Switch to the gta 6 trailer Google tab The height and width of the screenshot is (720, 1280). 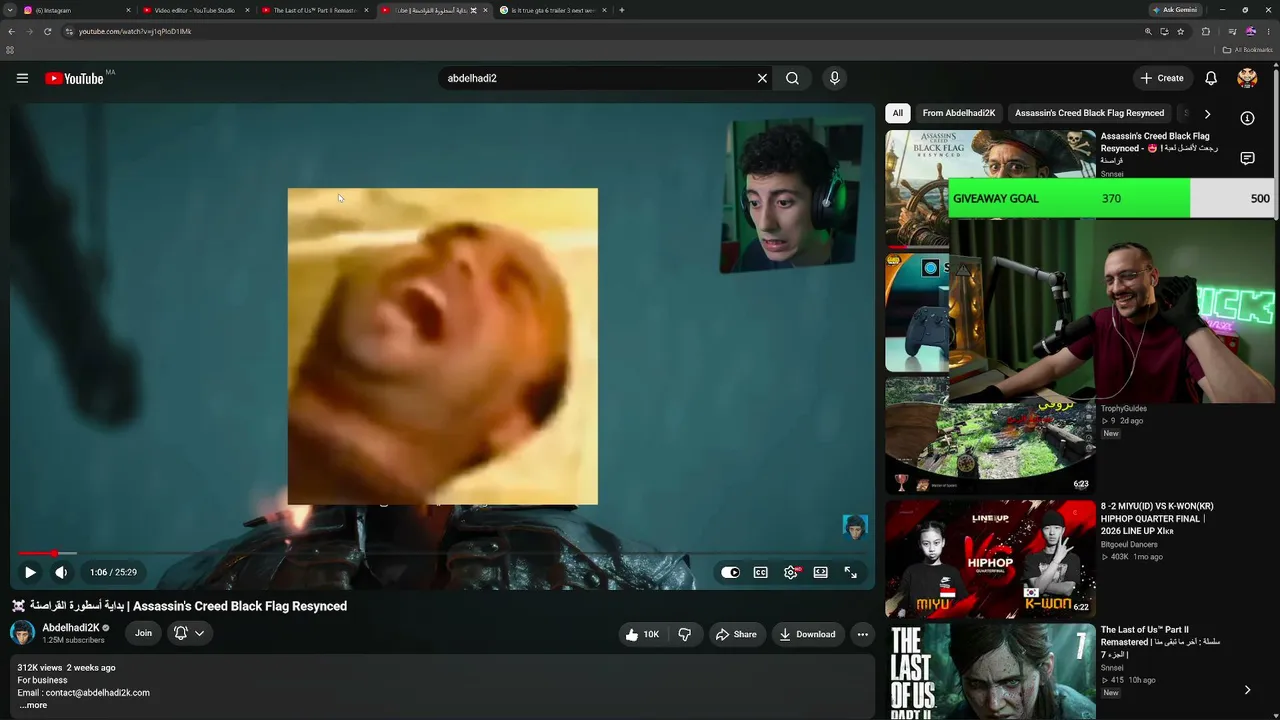tap(553, 10)
